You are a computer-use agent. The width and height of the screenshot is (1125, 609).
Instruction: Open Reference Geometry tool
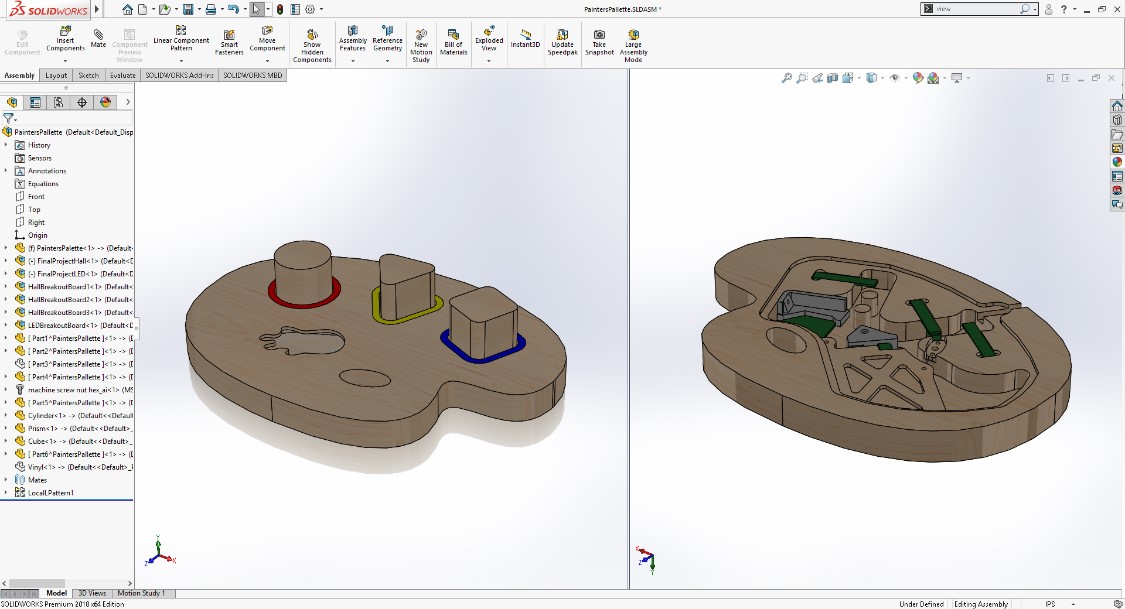pos(387,39)
